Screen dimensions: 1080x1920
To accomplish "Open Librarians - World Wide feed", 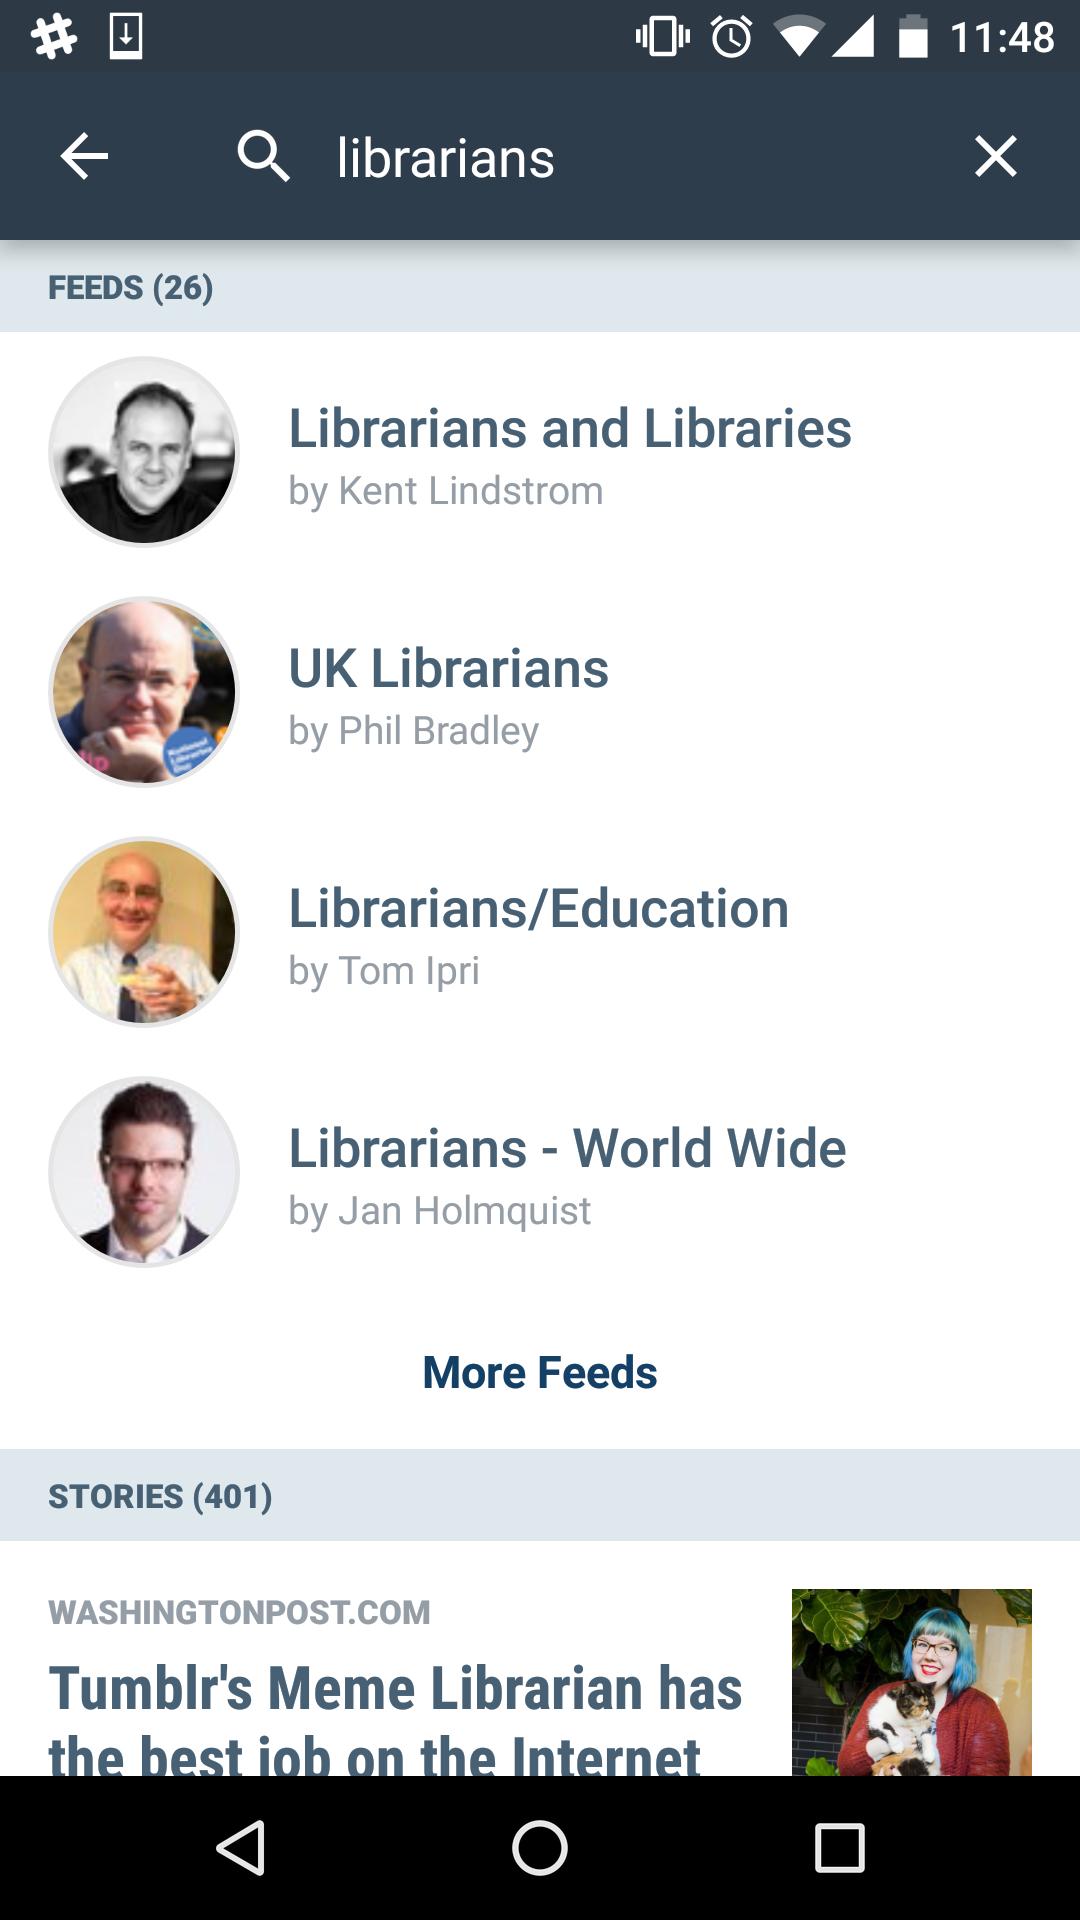I will 540,1172.
